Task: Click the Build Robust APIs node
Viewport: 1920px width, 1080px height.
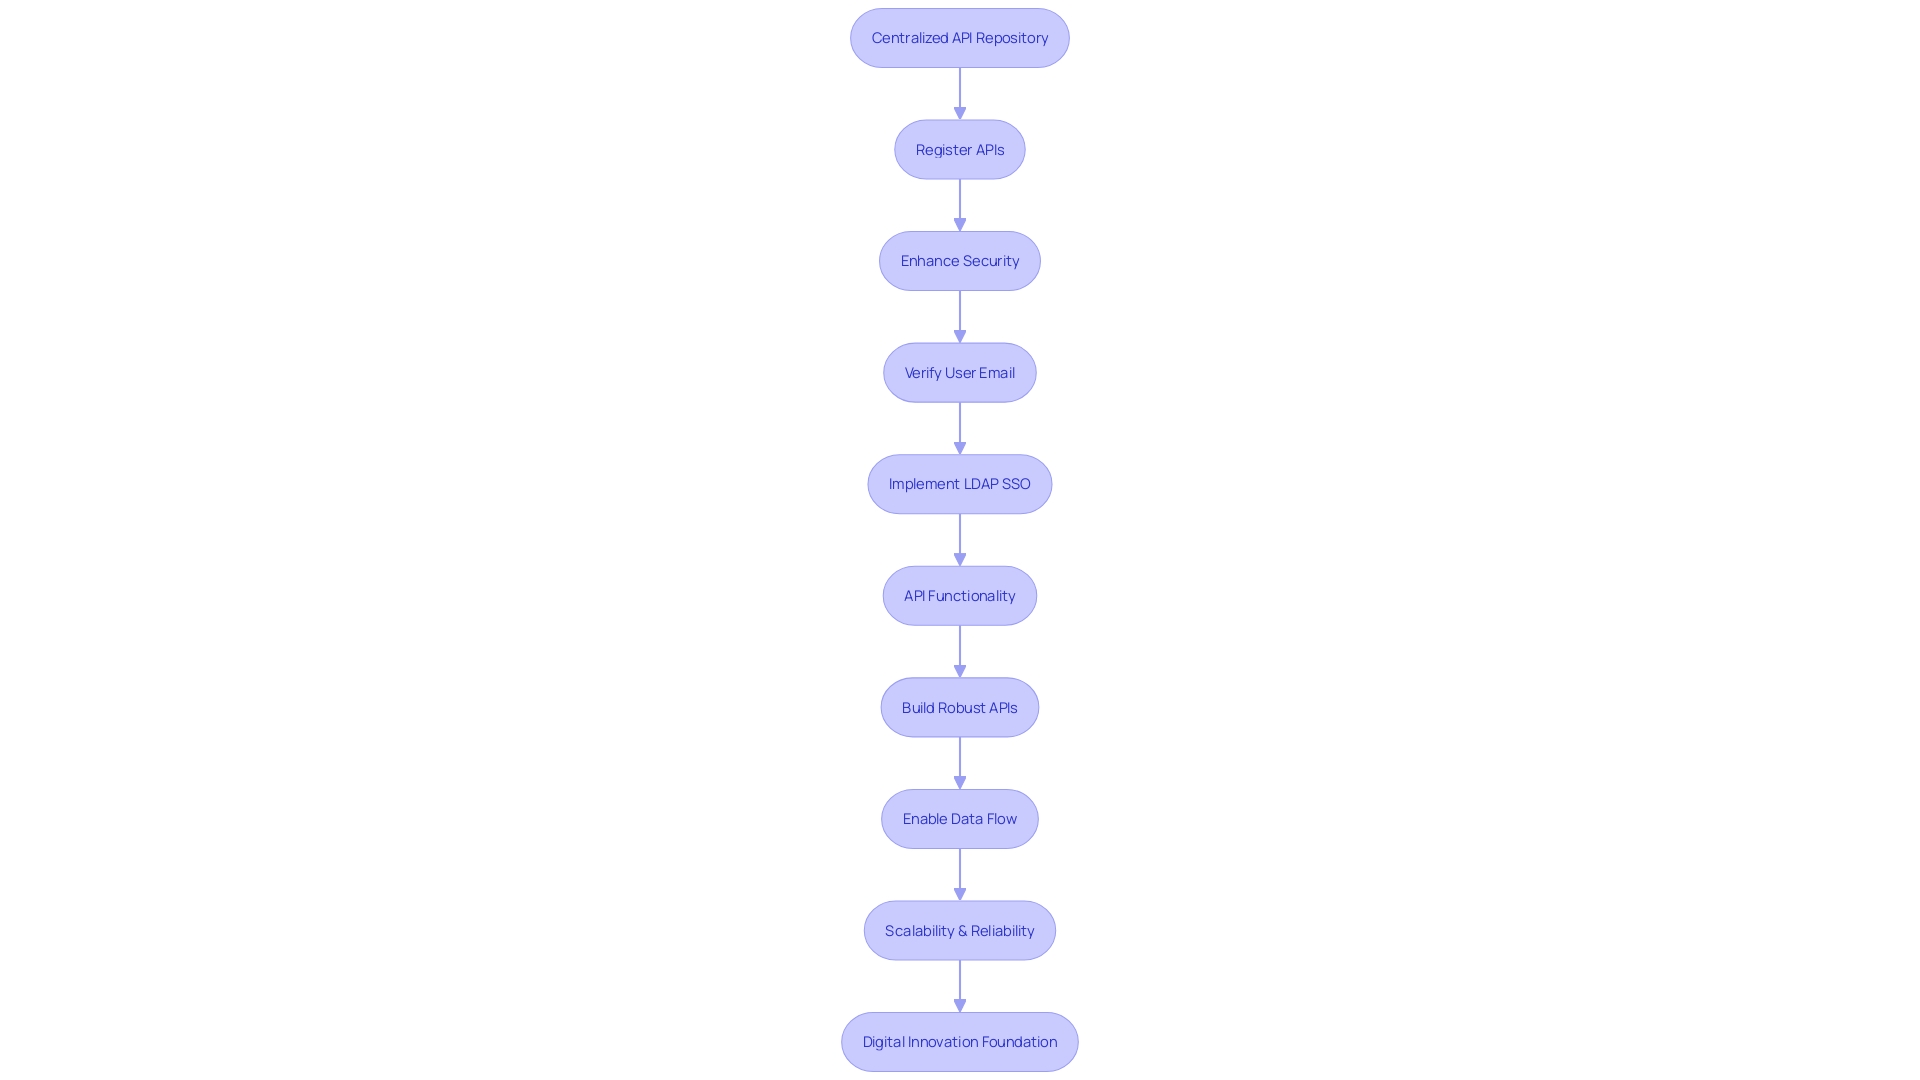Action: pyautogui.click(x=960, y=707)
